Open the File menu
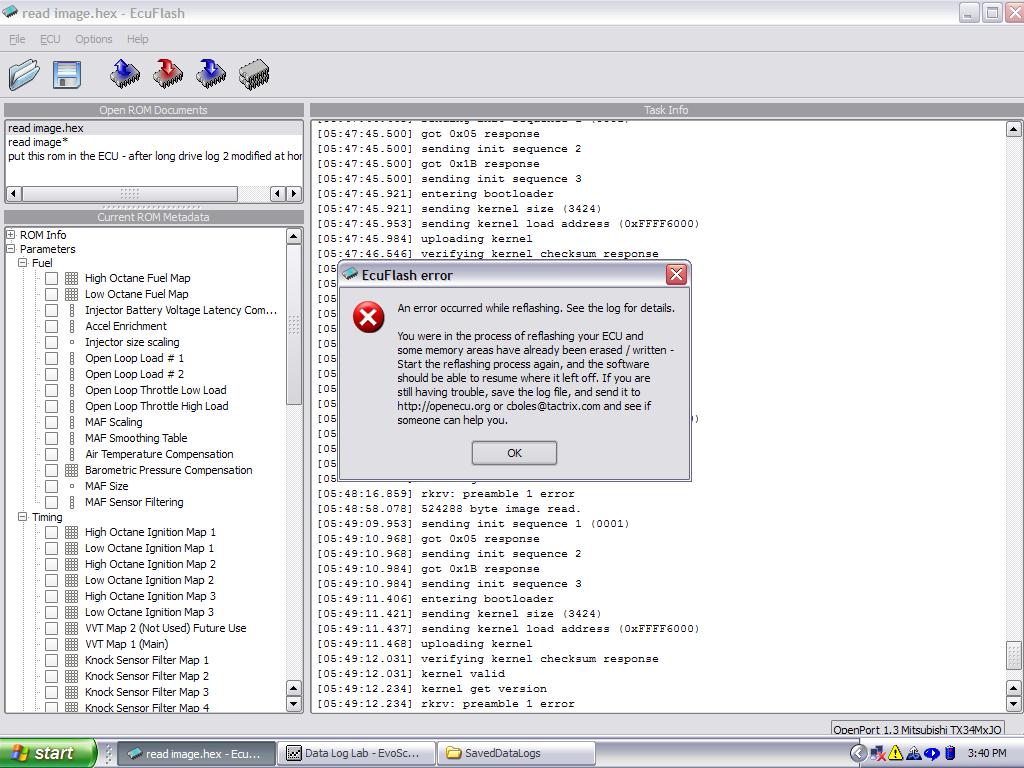Viewport: 1024px width, 768px height. tap(17, 39)
